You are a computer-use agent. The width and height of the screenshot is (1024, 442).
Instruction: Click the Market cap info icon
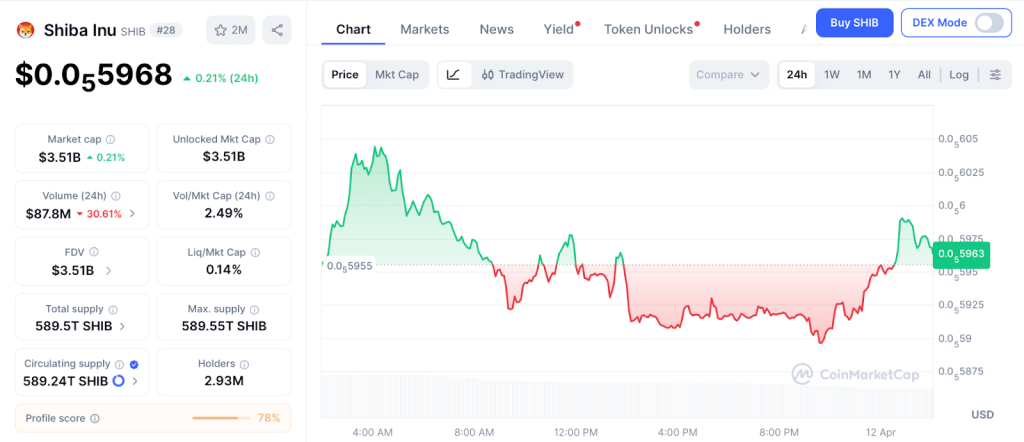110,140
